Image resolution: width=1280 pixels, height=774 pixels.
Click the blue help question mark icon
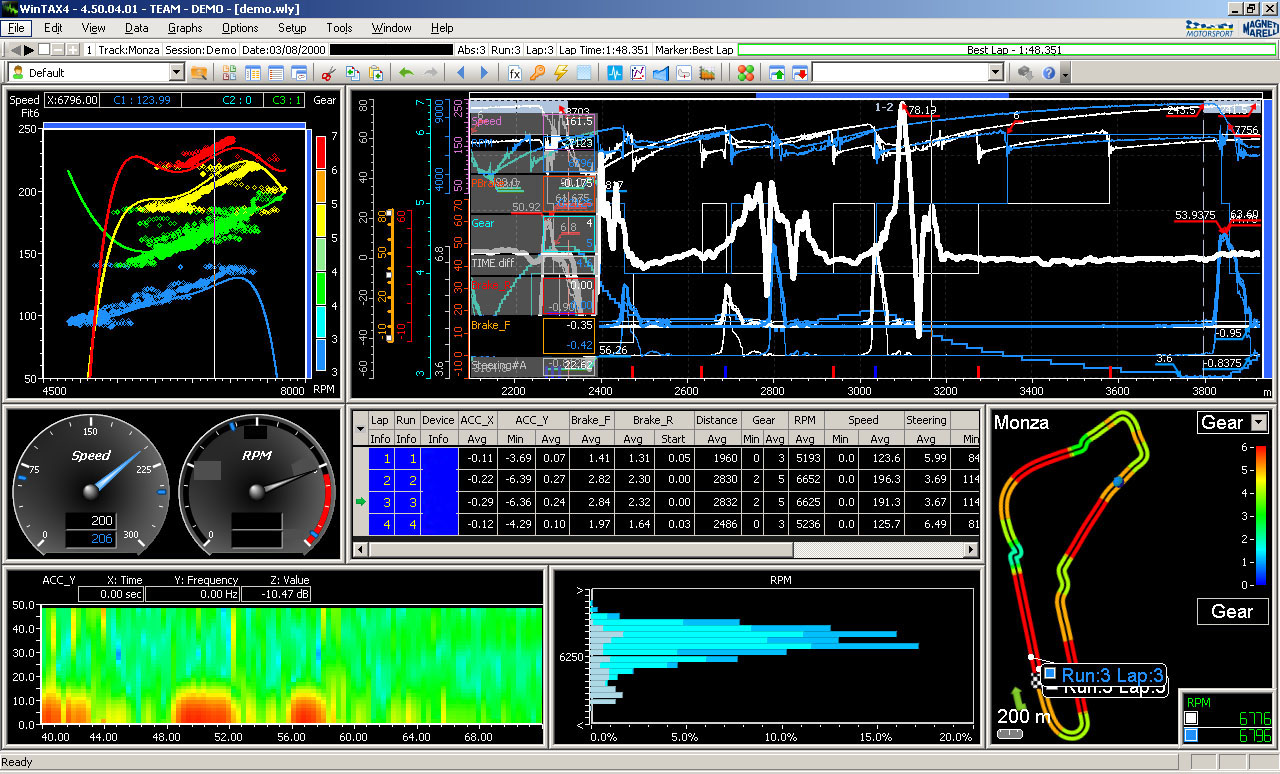[x=1049, y=73]
